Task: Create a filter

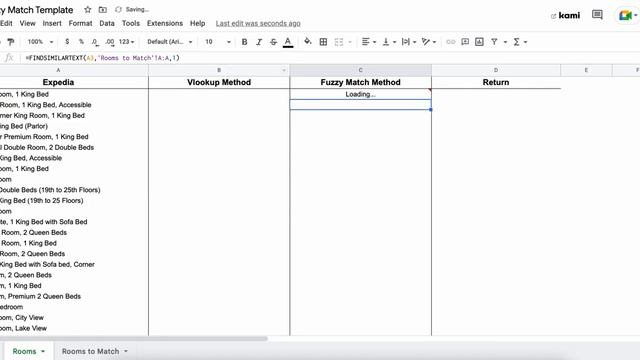Action: [x=494, y=42]
